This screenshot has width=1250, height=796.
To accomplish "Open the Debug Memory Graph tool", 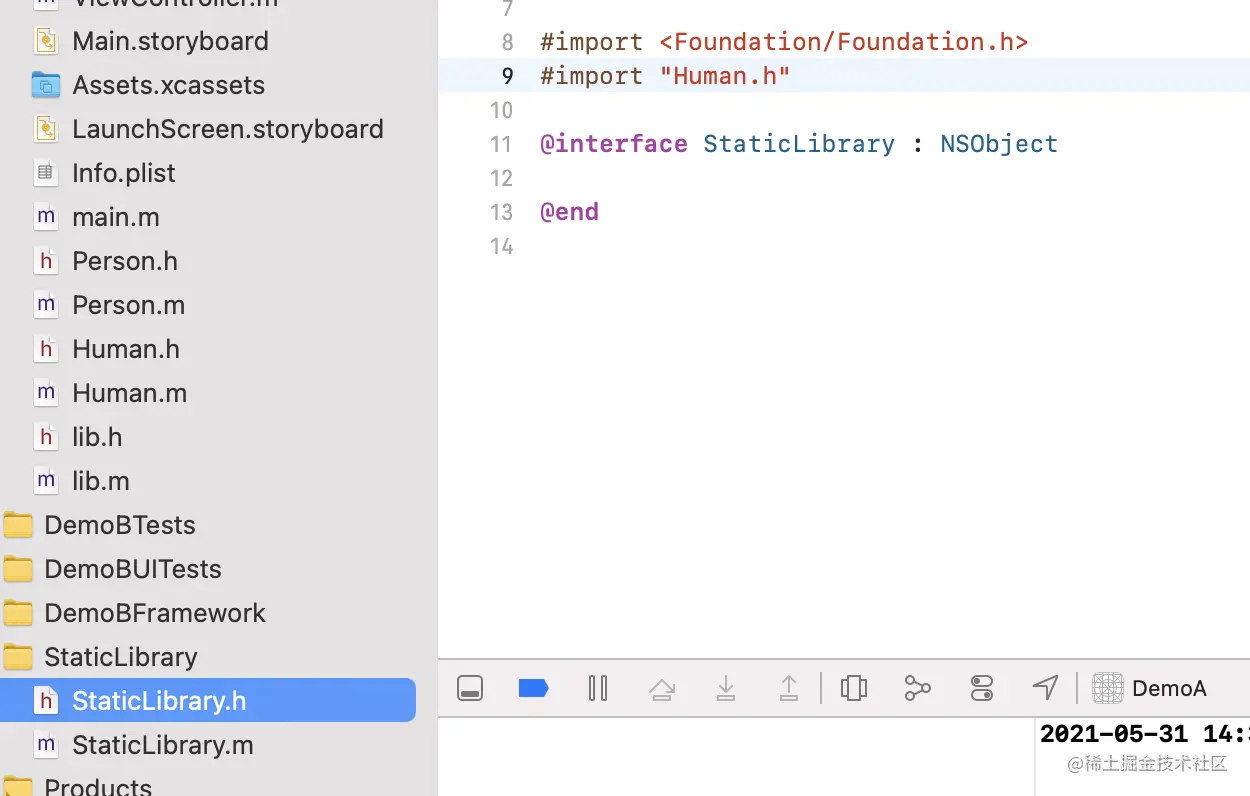I will click(x=917, y=688).
